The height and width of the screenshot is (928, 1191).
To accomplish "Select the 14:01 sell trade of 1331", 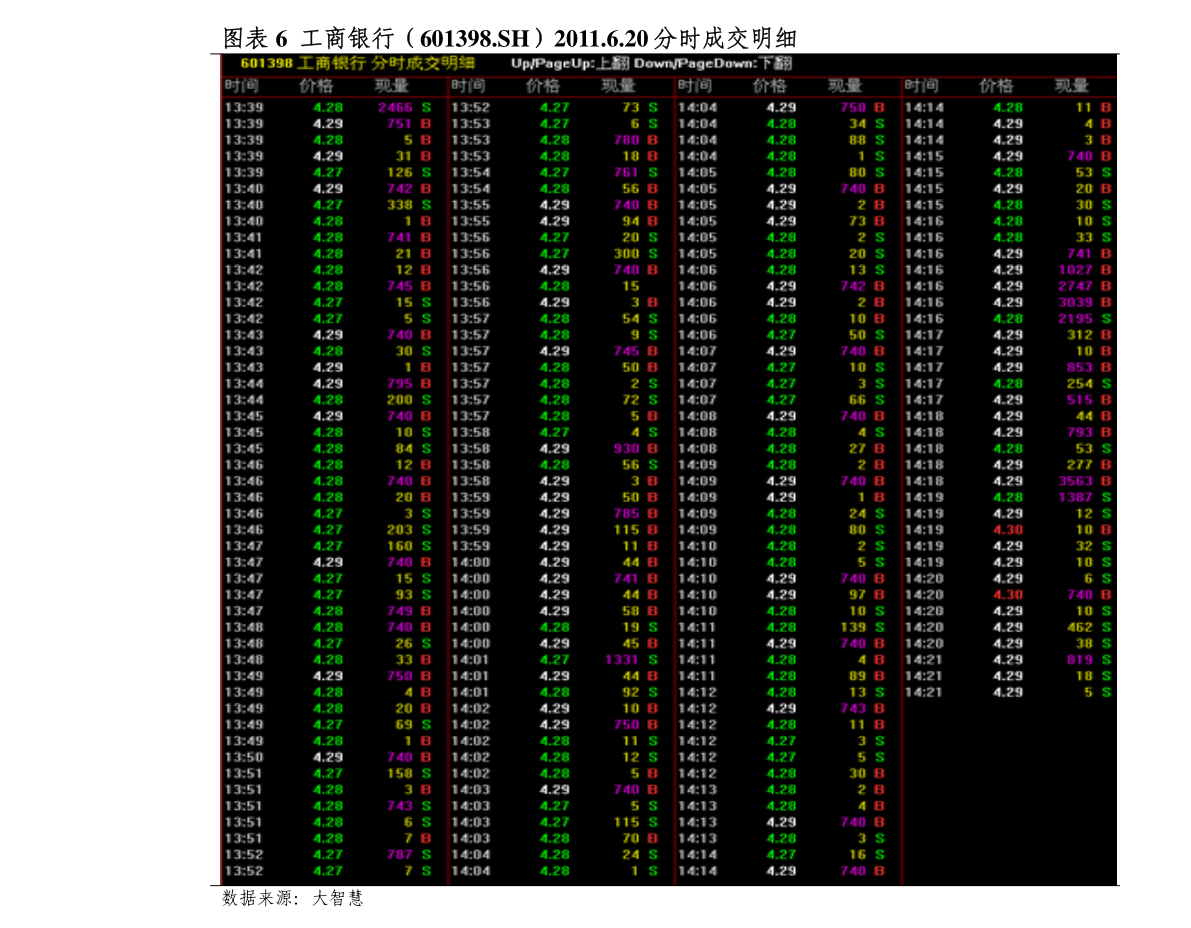I will 621,660.
